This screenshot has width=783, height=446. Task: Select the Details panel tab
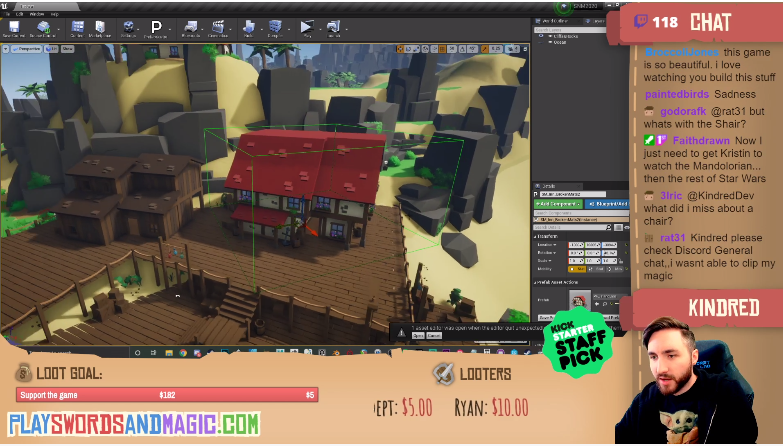(558, 186)
